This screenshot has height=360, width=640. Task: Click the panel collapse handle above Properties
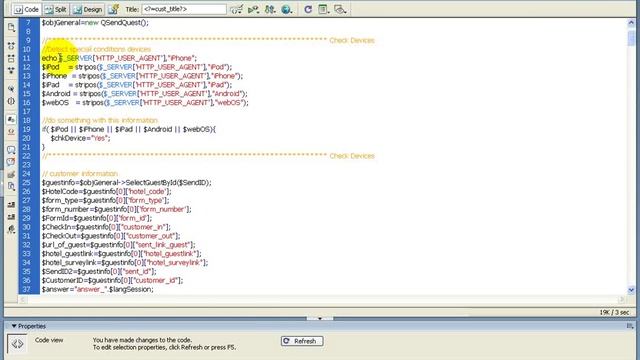tap(320, 318)
